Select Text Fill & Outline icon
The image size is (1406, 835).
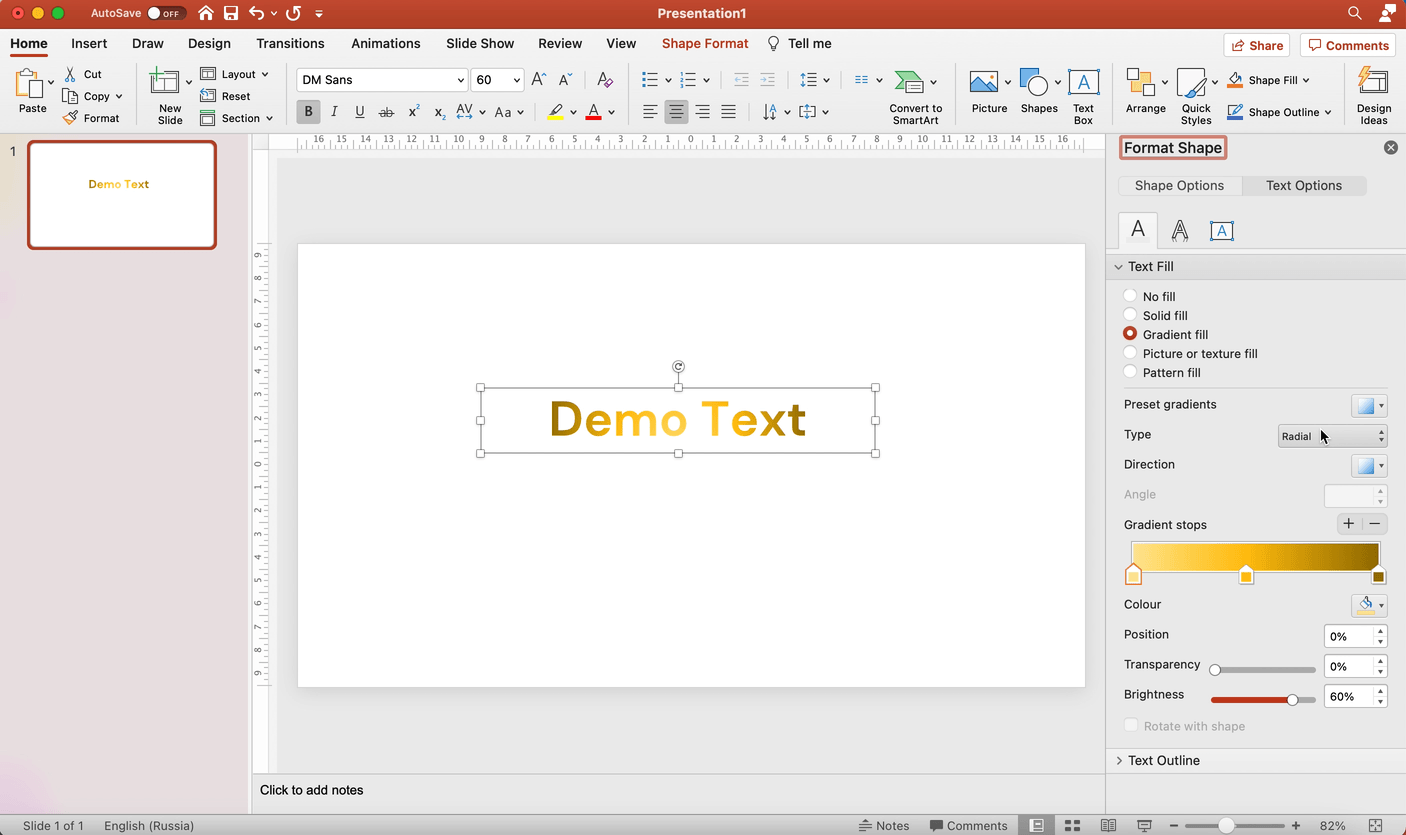(x=1138, y=230)
